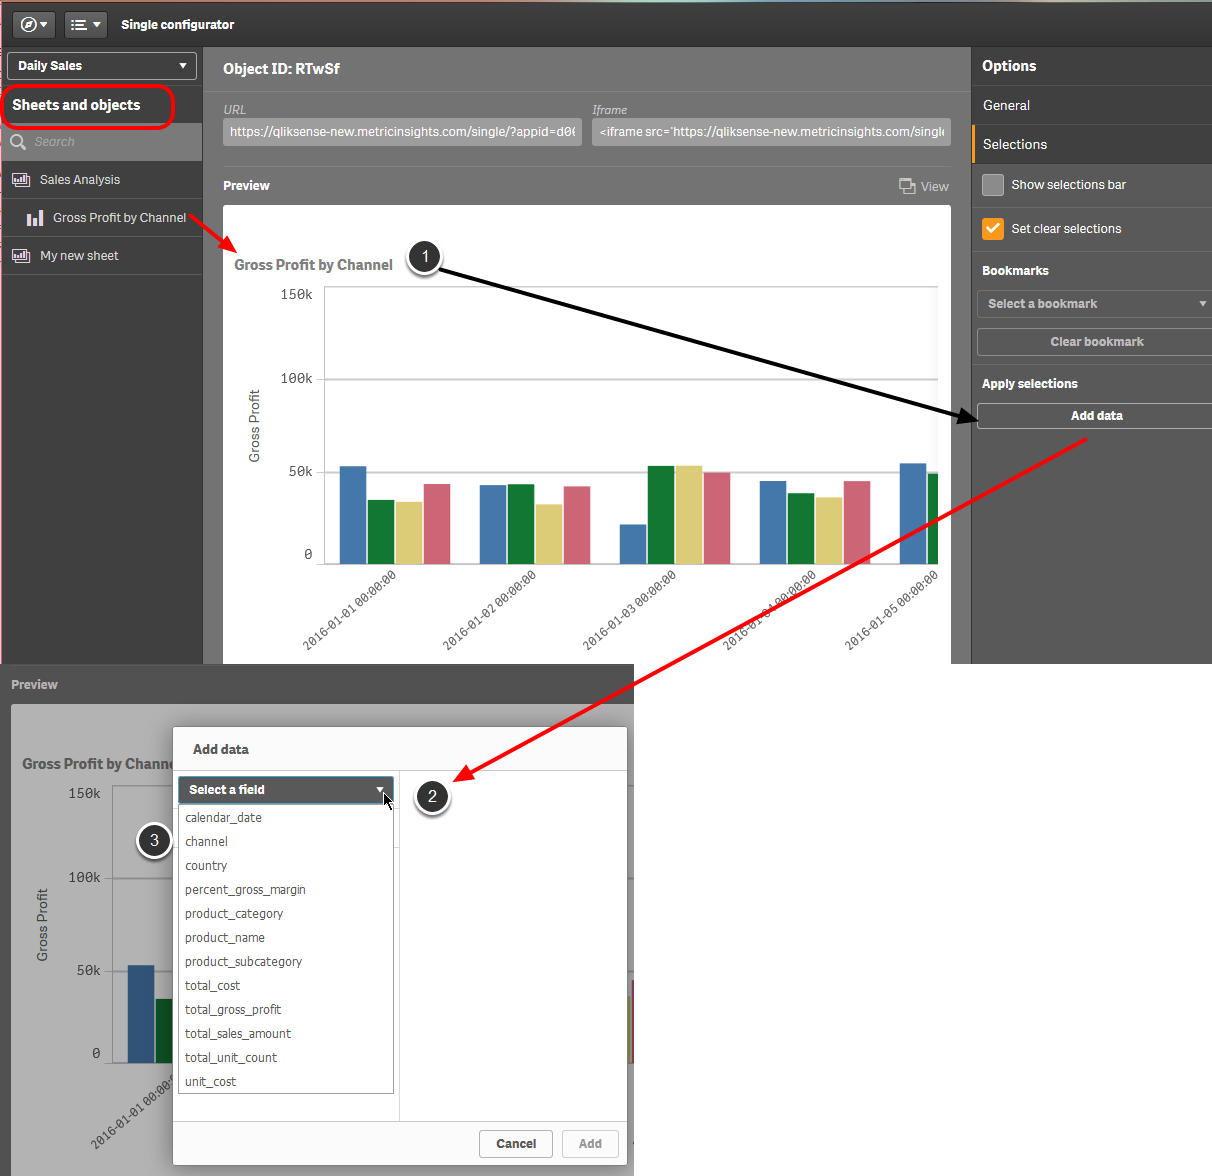
Task: Click the Single configurator title
Action: pyautogui.click(x=178, y=25)
